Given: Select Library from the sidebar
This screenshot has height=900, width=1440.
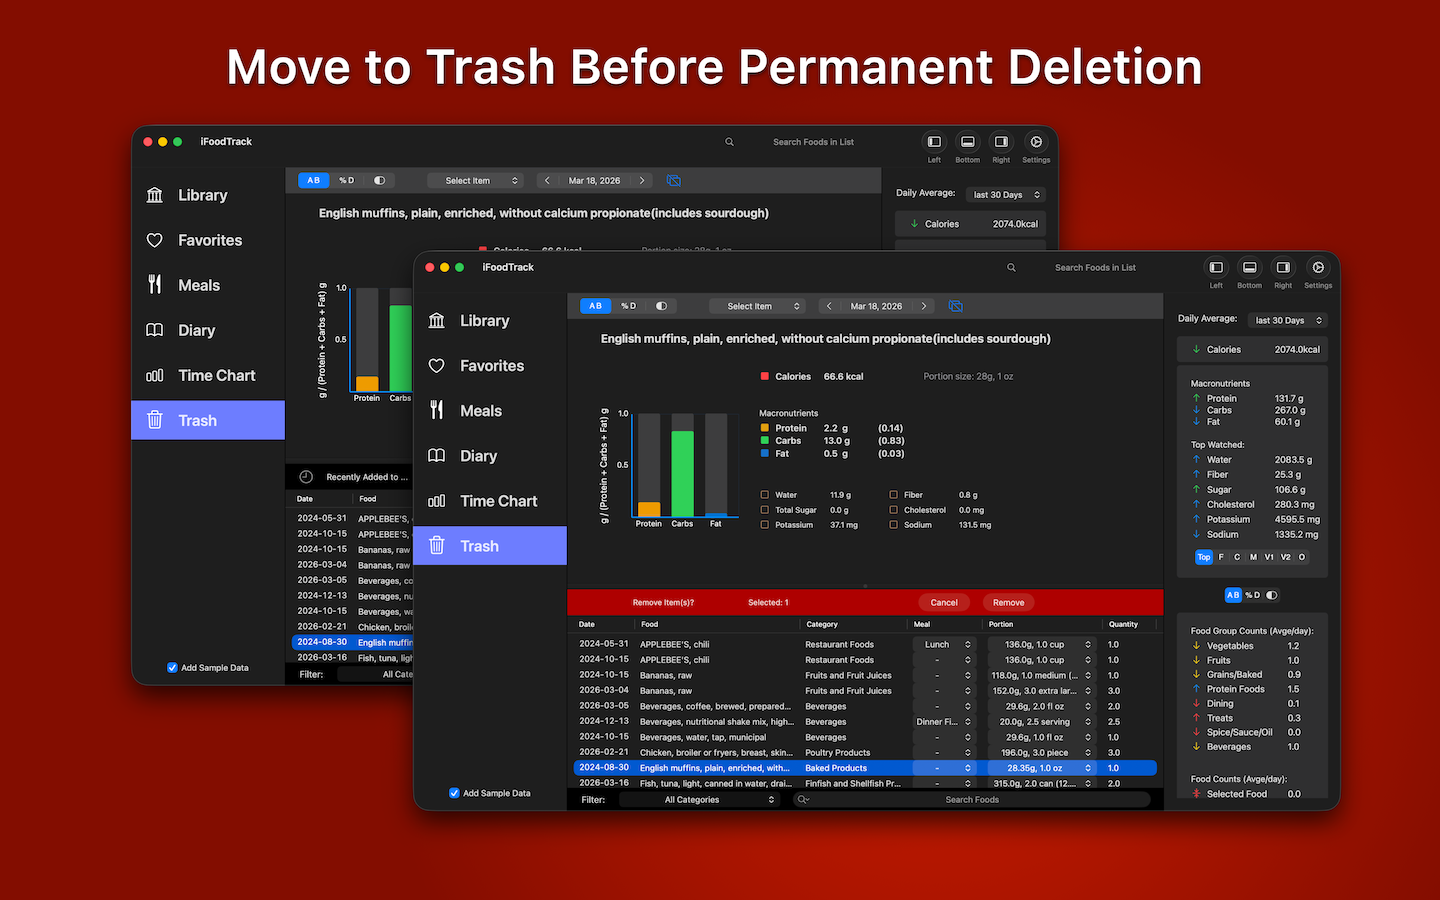Looking at the screenshot, I should point(485,320).
